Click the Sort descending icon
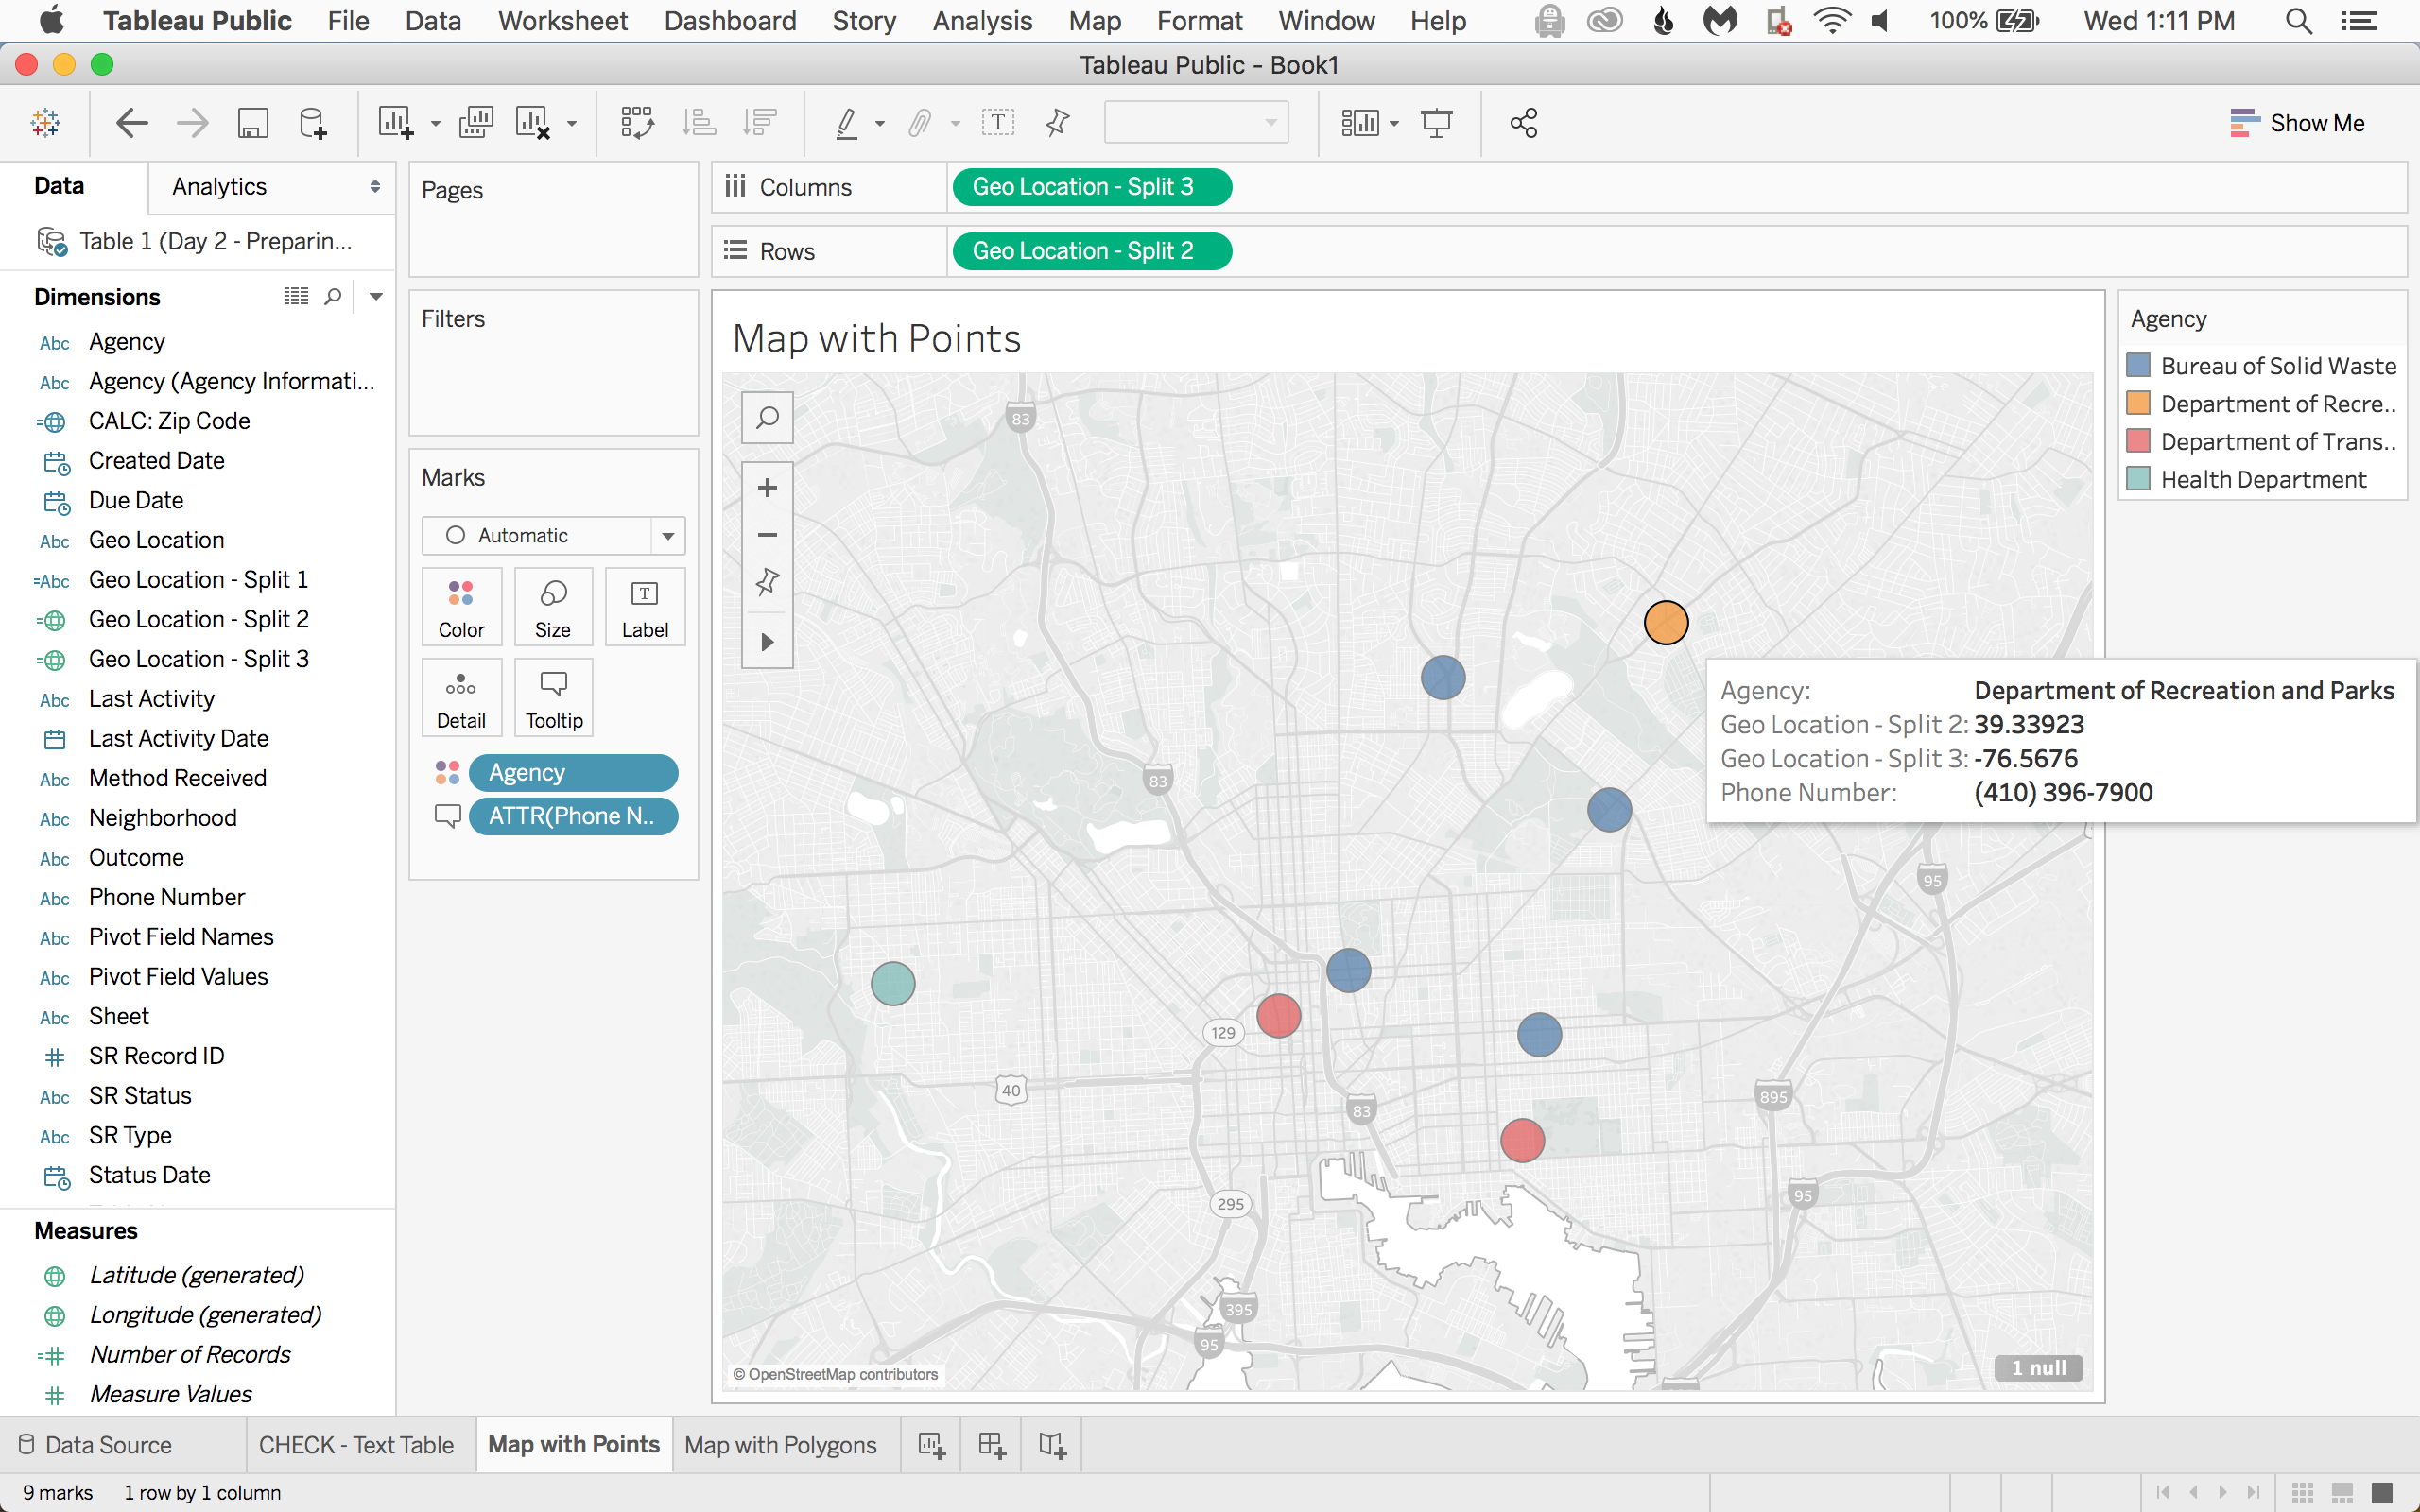2420x1512 pixels. 760,123
